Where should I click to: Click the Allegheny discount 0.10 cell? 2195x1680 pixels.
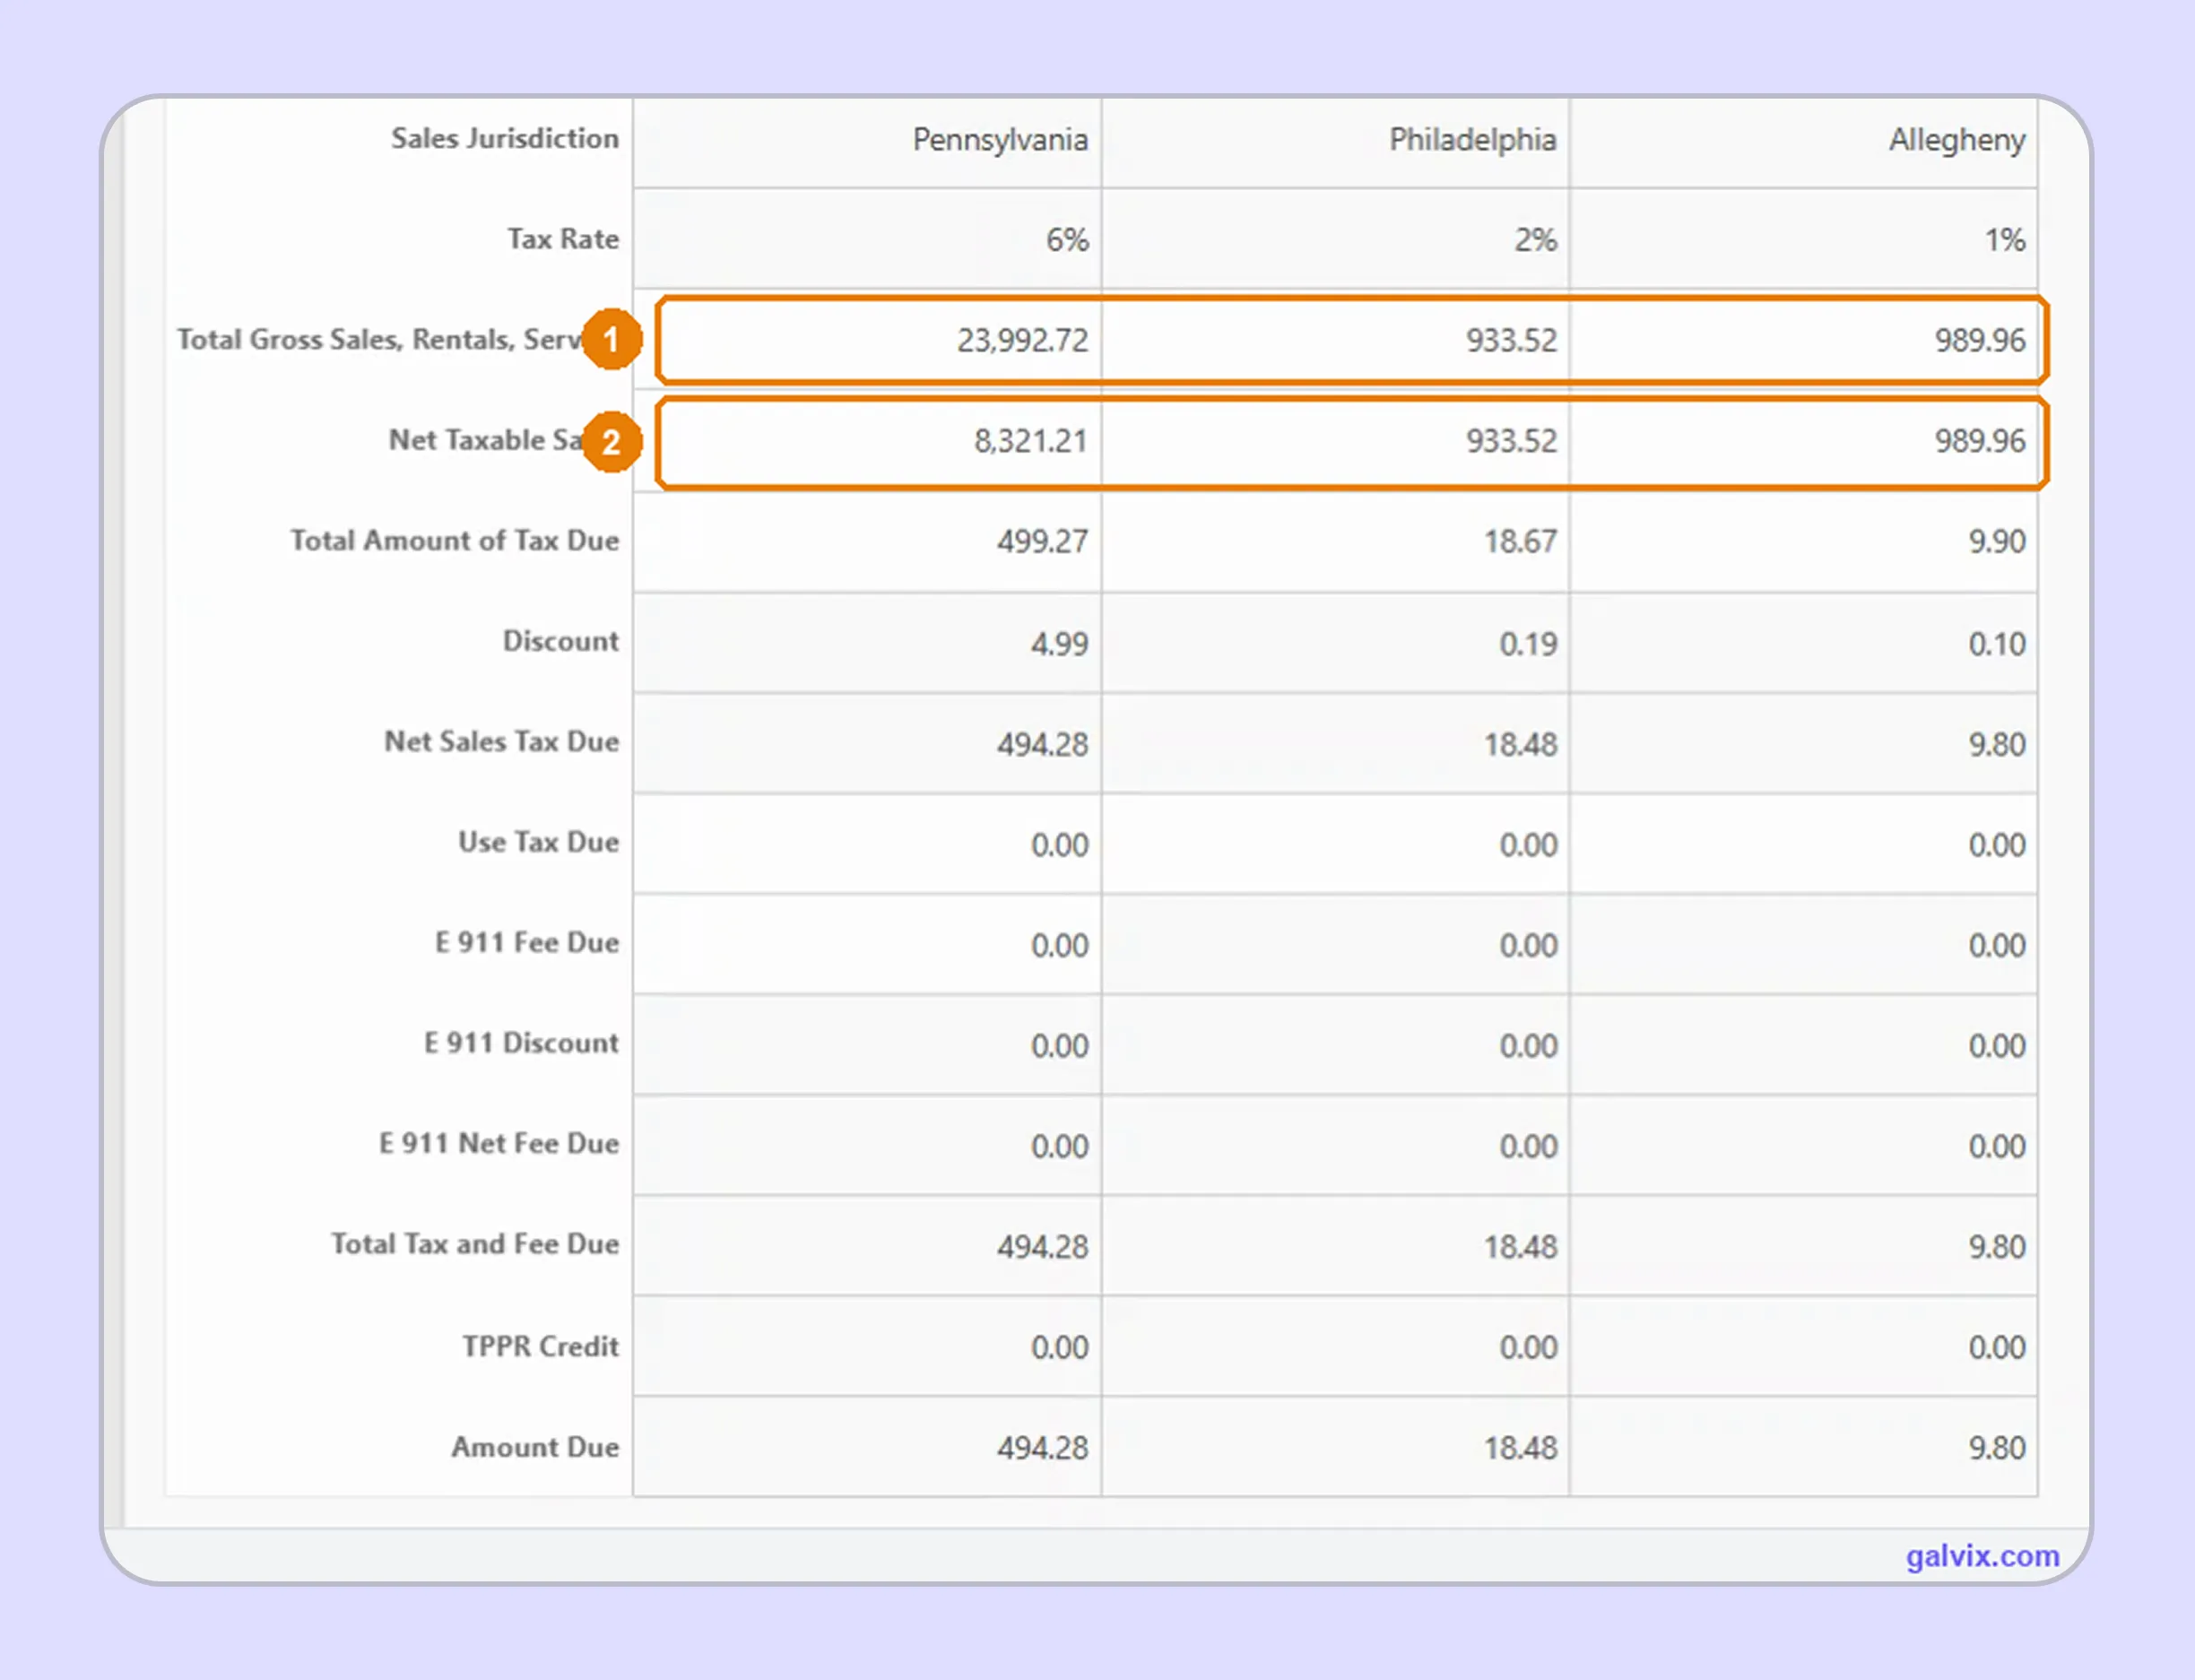coord(1803,643)
